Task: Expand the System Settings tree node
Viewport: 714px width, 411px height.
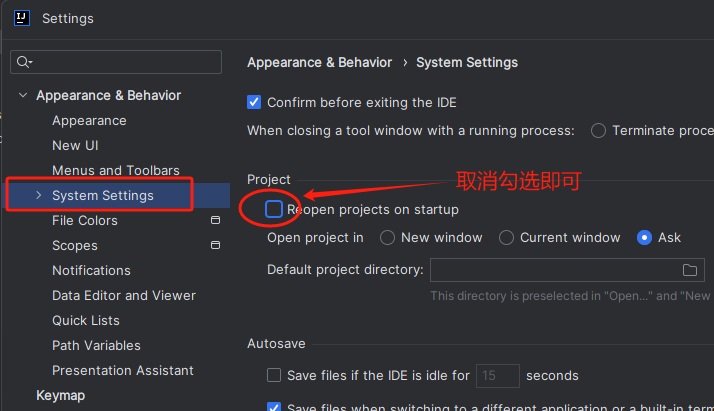Action: tap(39, 195)
